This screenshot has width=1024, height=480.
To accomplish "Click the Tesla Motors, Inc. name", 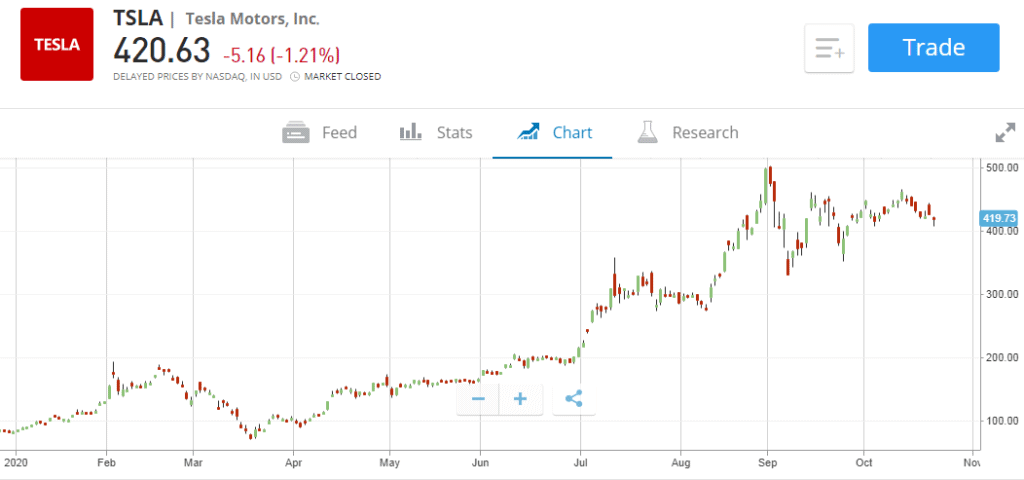I will click(253, 19).
